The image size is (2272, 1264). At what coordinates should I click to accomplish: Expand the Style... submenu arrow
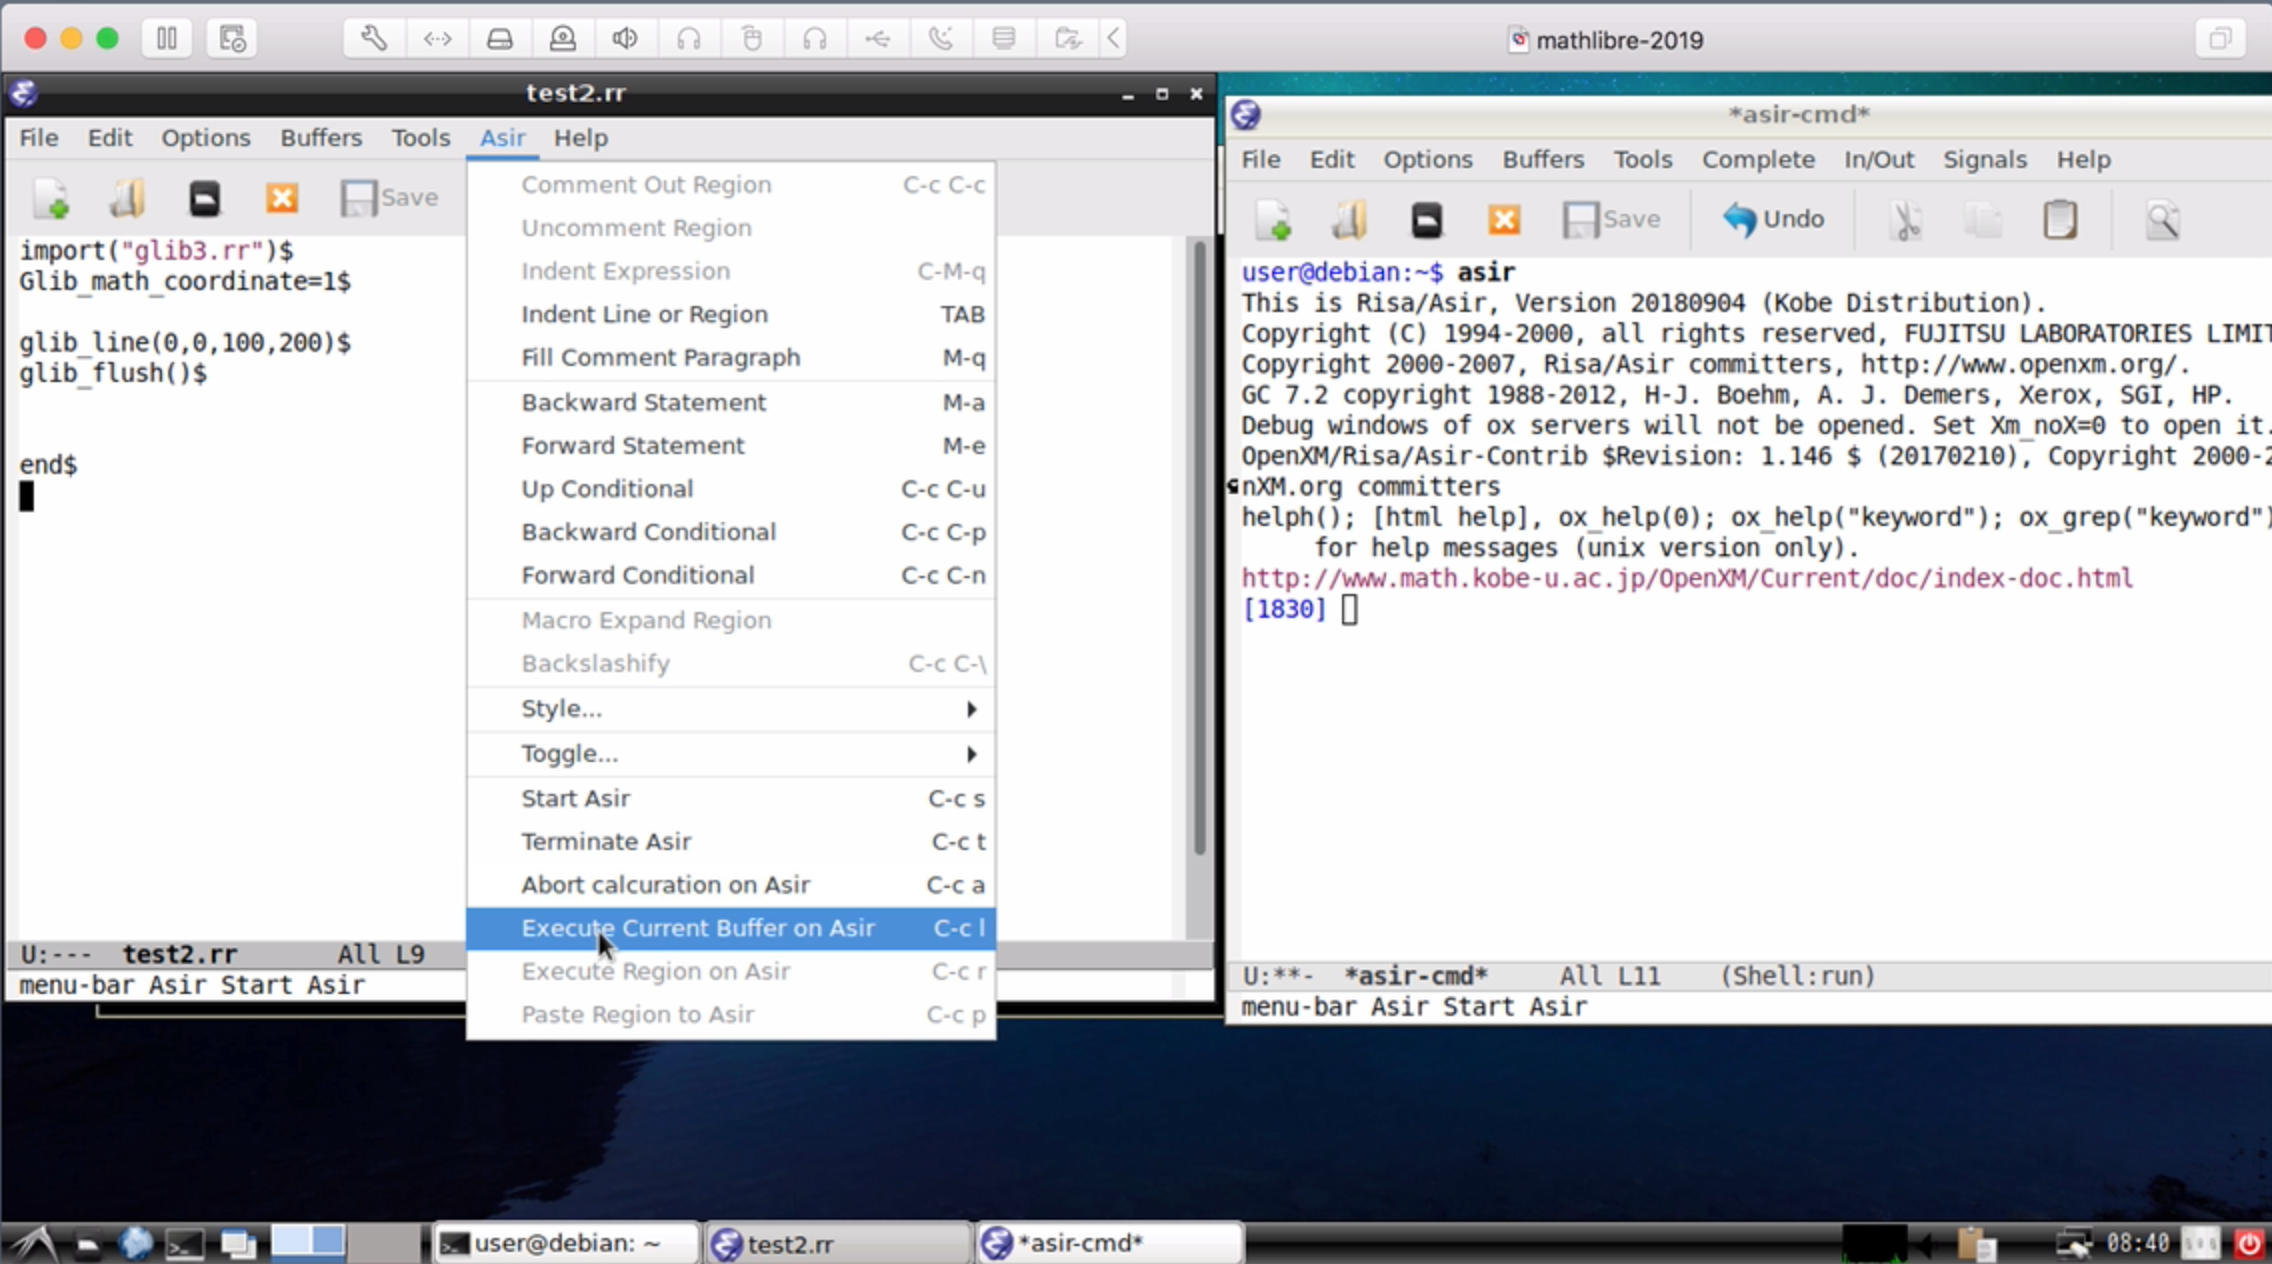971,709
